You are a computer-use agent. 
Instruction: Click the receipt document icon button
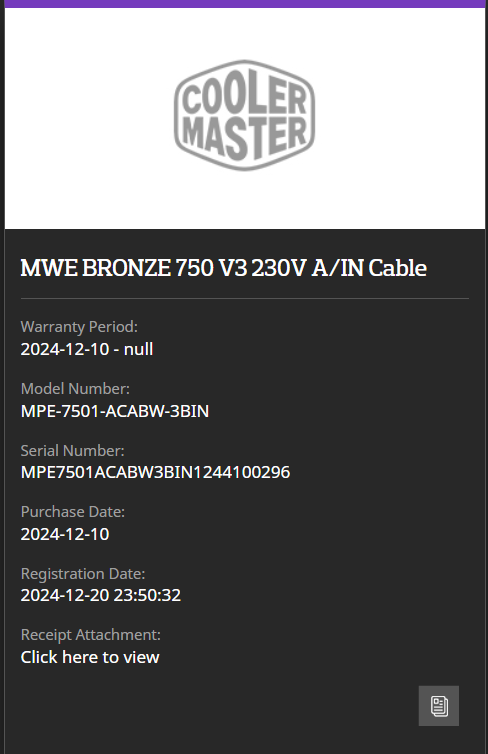(x=438, y=705)
